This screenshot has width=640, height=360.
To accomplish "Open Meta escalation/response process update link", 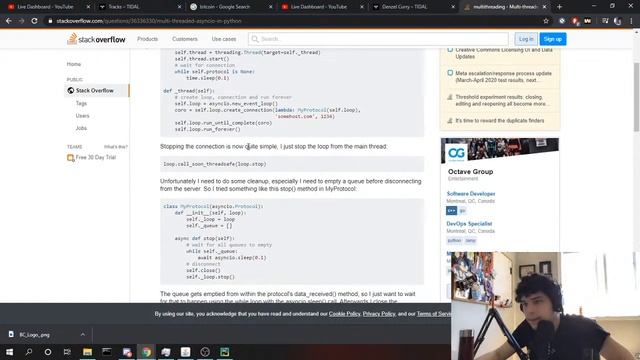I will 503,77.
